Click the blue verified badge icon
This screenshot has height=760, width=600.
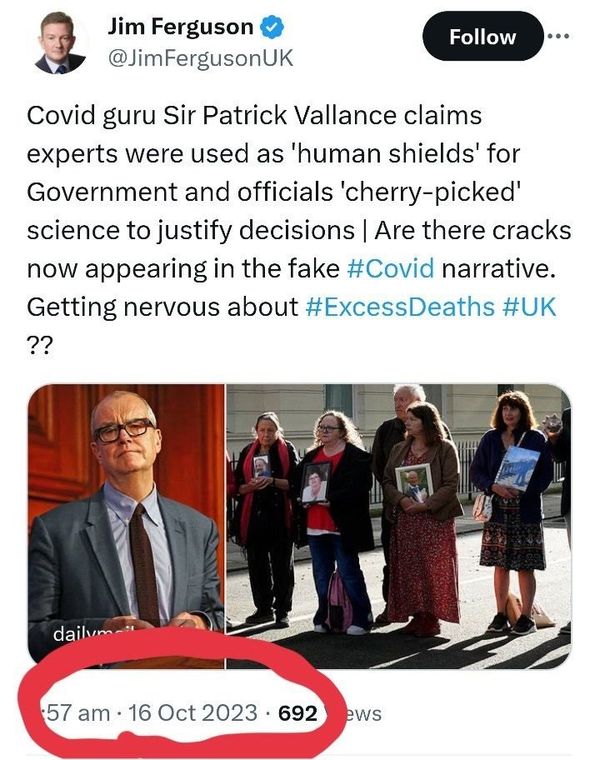coord(272,27)
